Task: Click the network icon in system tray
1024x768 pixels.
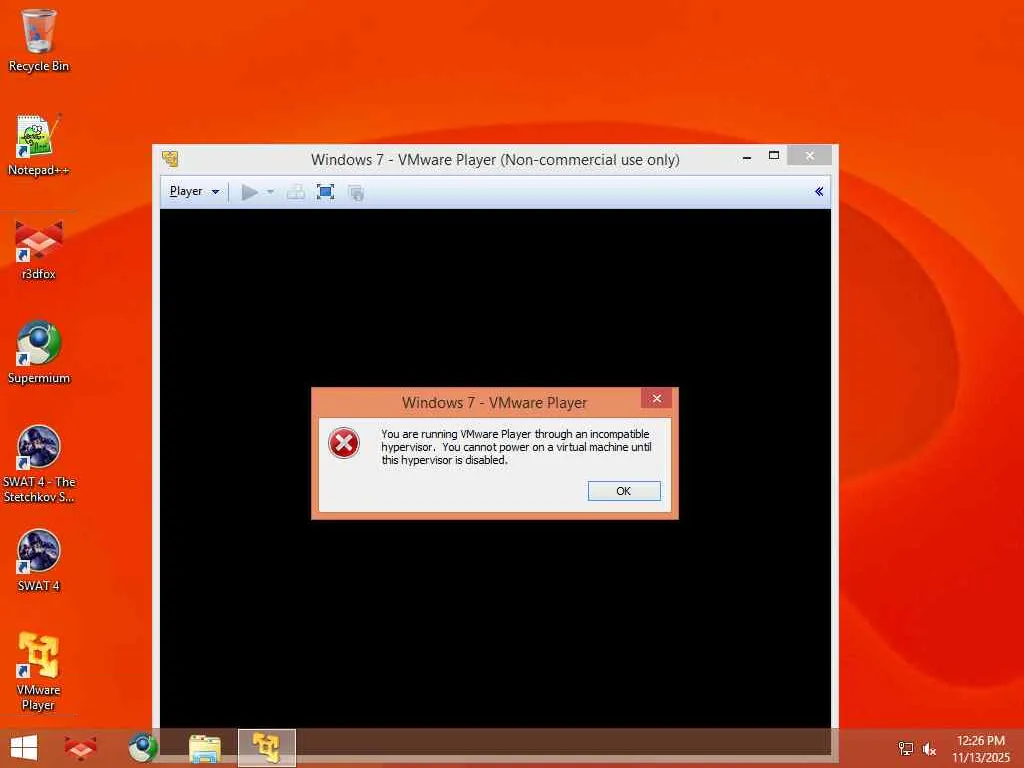Action: point(905,748)
